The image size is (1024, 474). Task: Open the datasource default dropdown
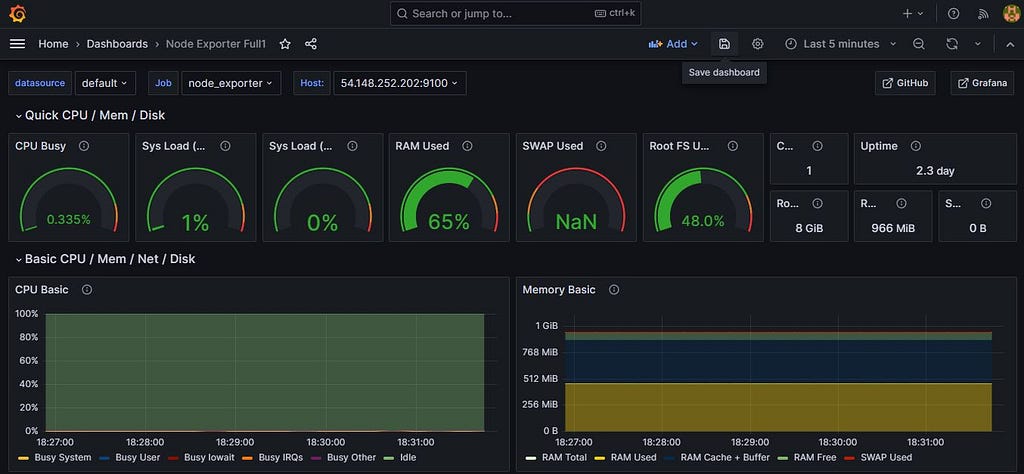(105, 83)
